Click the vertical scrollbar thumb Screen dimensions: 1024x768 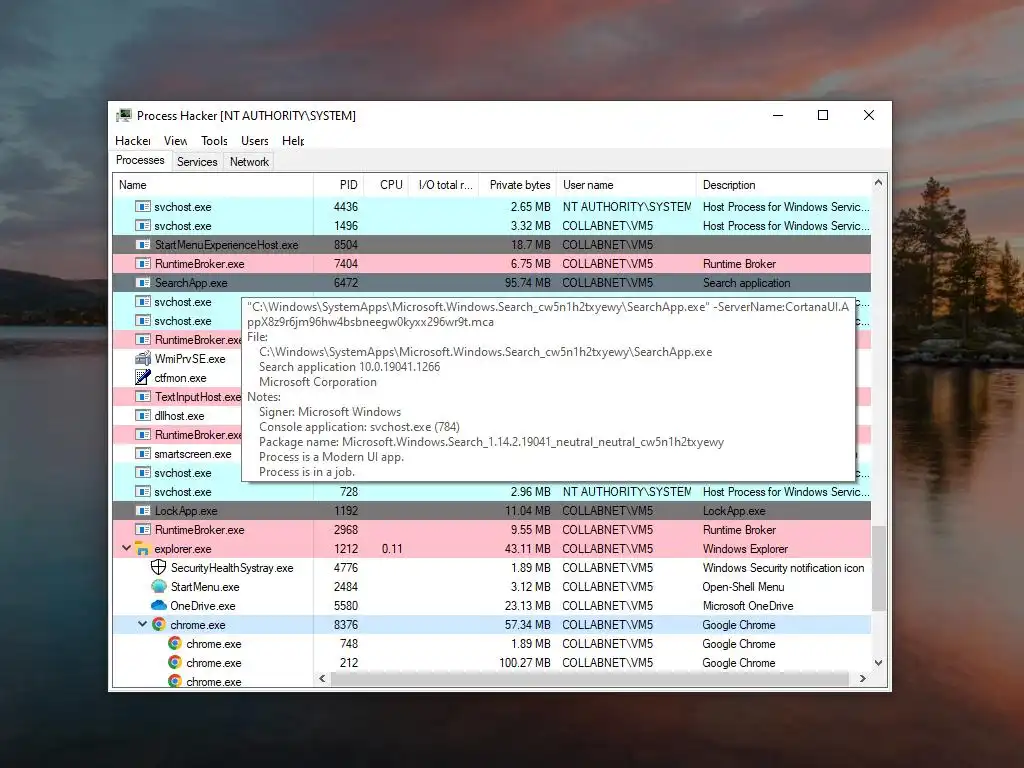[x=878, y=568]
